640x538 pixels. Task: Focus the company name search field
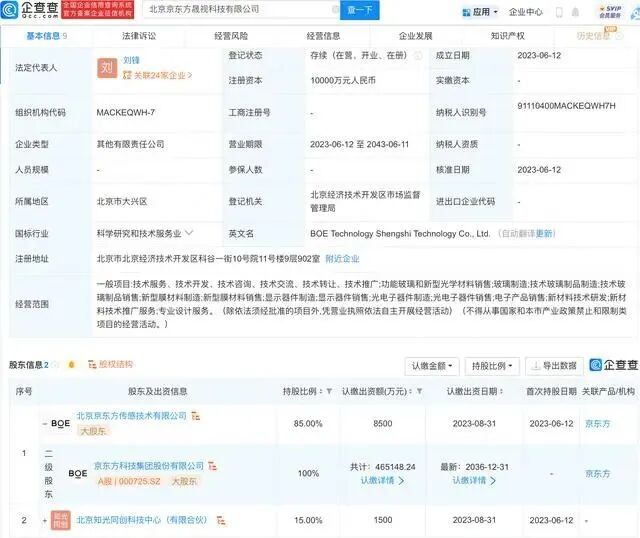239,9
